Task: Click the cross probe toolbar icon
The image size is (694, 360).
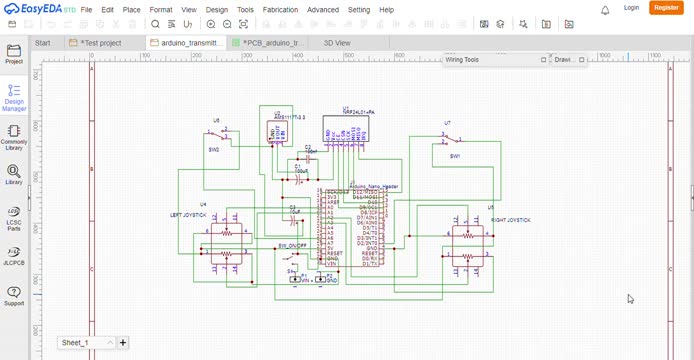Action: [x=523, y=24]
